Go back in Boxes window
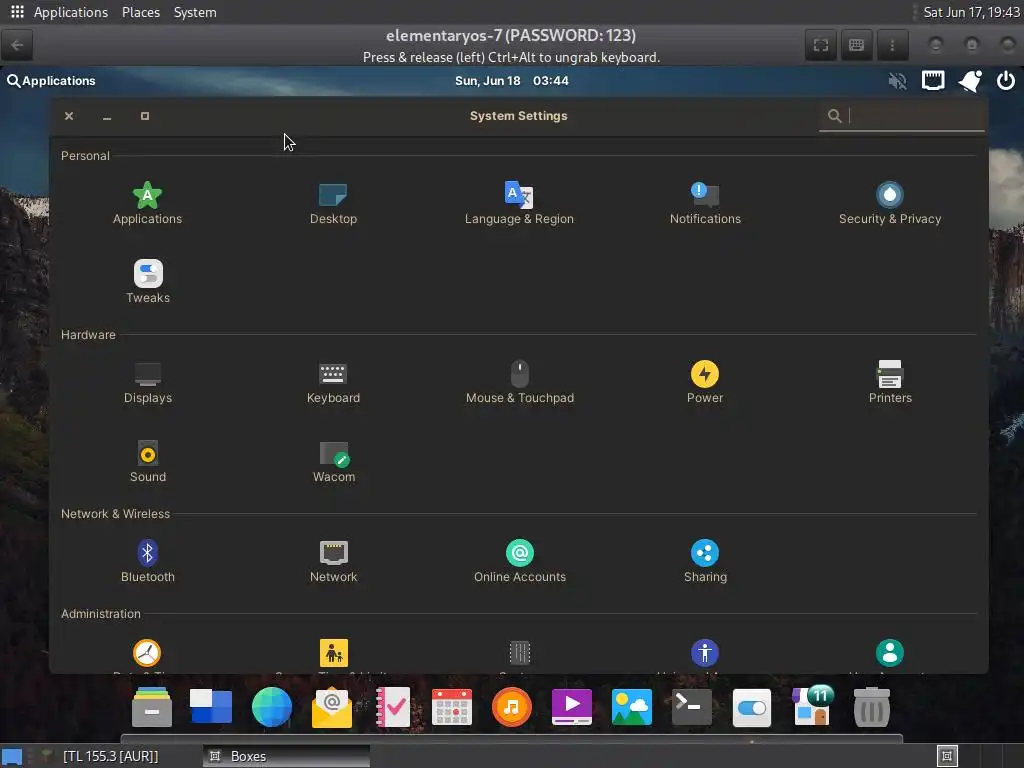Screen dimensions: 1024x768 click(x=18, y=45)
